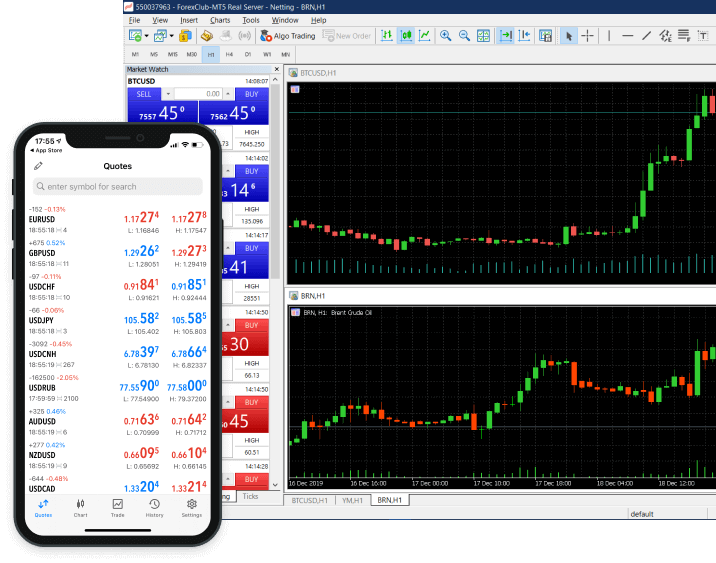Switch timeframe to W1
716x563 pixels.
click(x=267, y=54)
